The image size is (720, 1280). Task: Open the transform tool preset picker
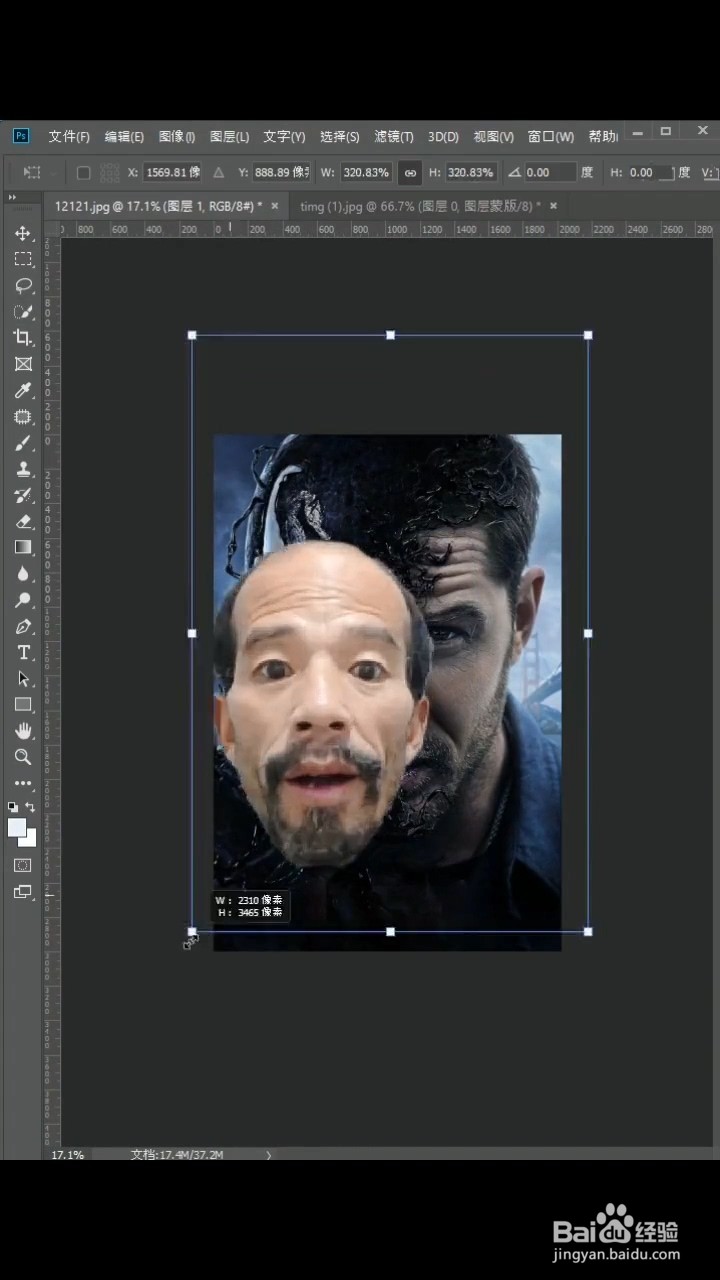37,172
